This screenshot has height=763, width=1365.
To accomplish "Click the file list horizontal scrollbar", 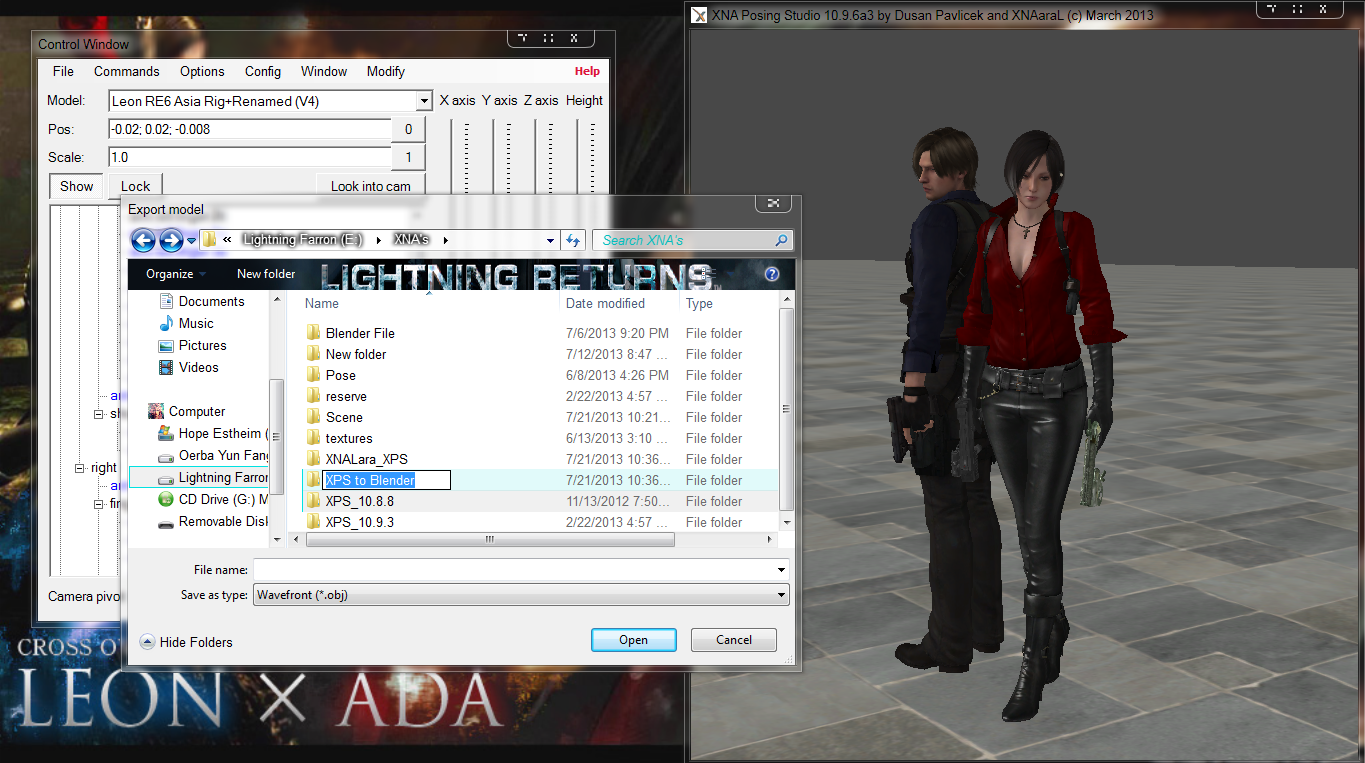I will 490,539.
